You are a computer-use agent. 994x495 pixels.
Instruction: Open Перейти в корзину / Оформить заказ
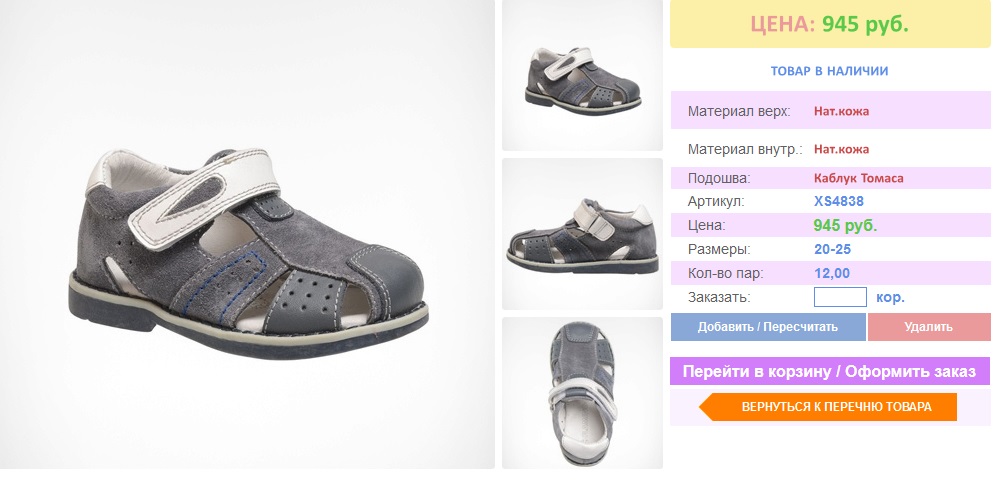829,371
